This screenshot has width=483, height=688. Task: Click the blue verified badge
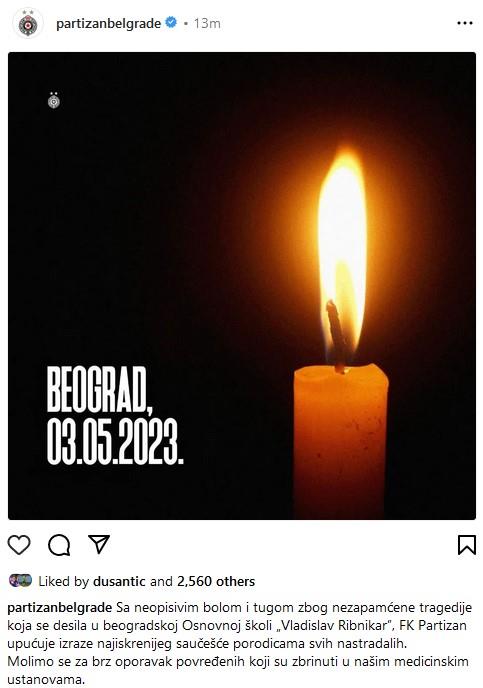tap(171, 22)
